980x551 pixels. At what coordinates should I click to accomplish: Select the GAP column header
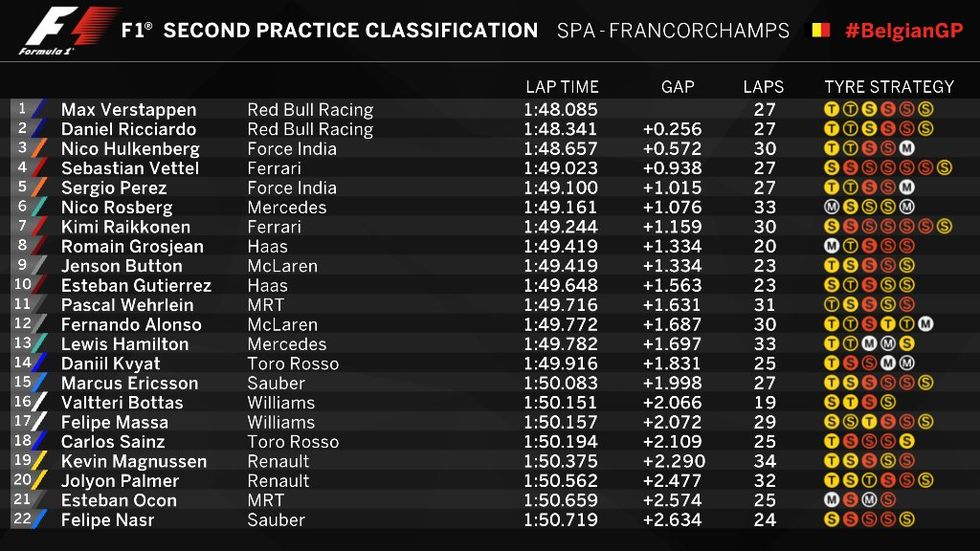coord(678,87)
